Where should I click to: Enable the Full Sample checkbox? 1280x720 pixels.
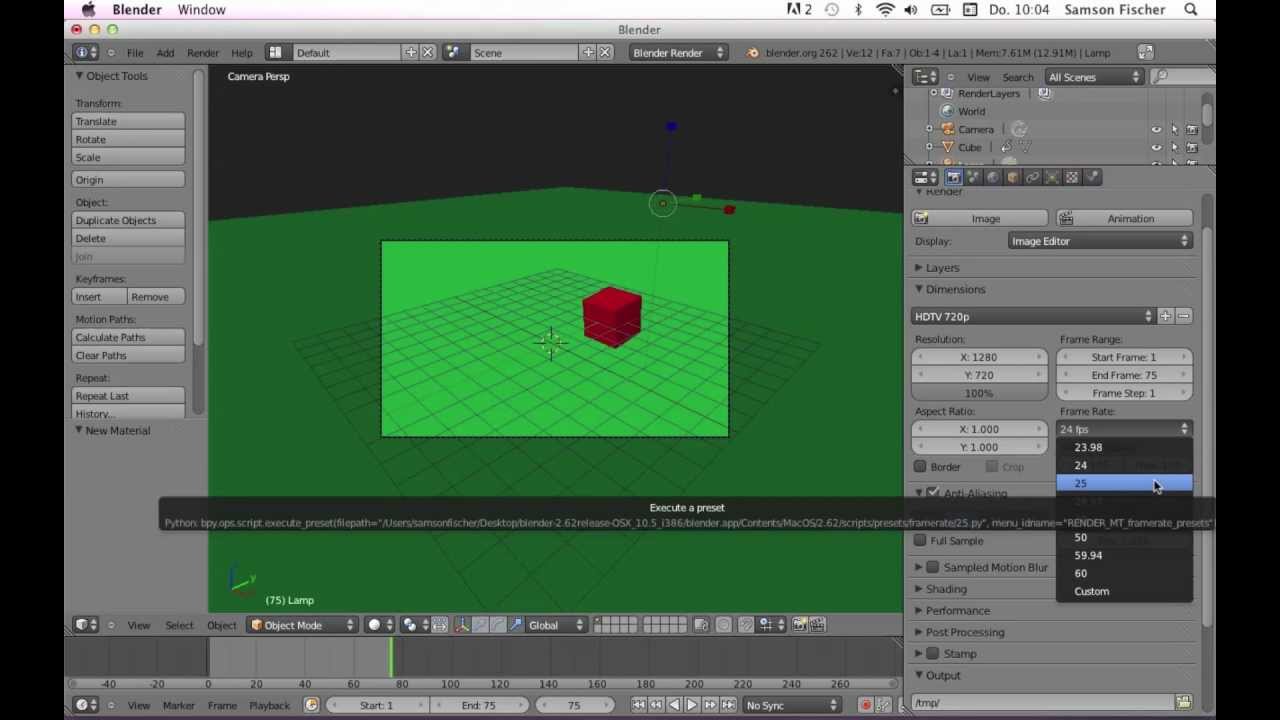(920, 541)
